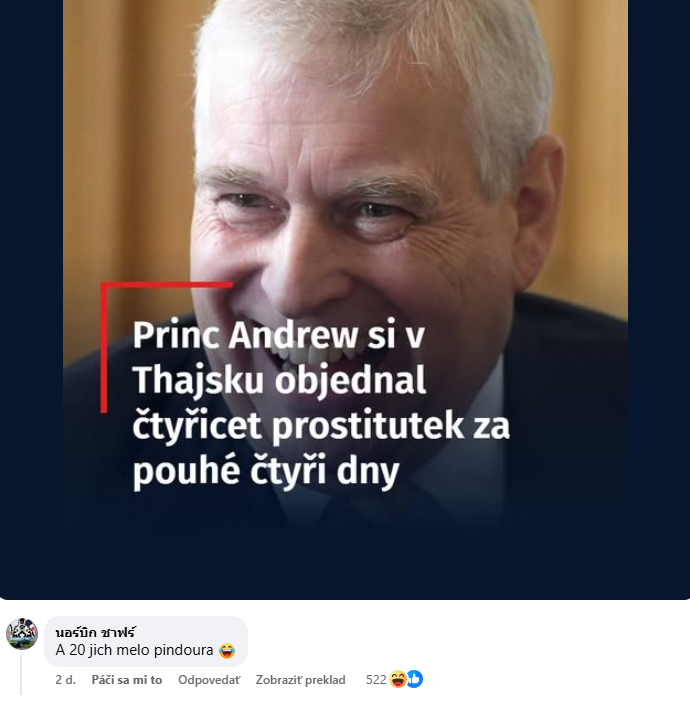Click headline line "pouhé čtyři dny"
Viewport: 690px width, 704px height.
[266, 471]
